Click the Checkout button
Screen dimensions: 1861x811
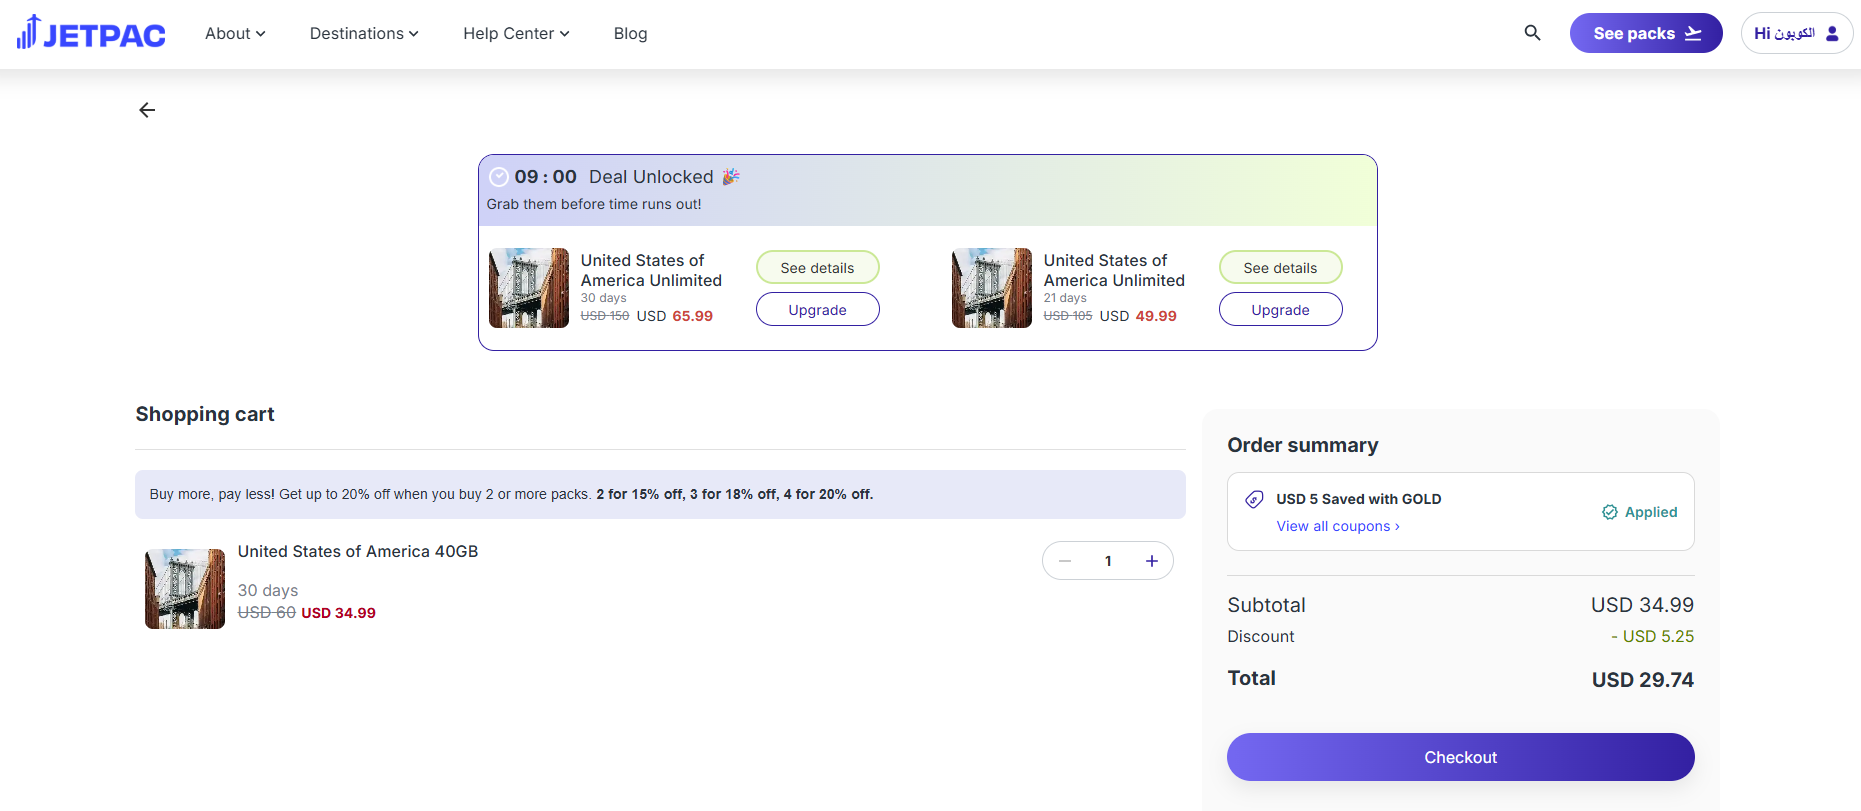tap(1461, 757)
